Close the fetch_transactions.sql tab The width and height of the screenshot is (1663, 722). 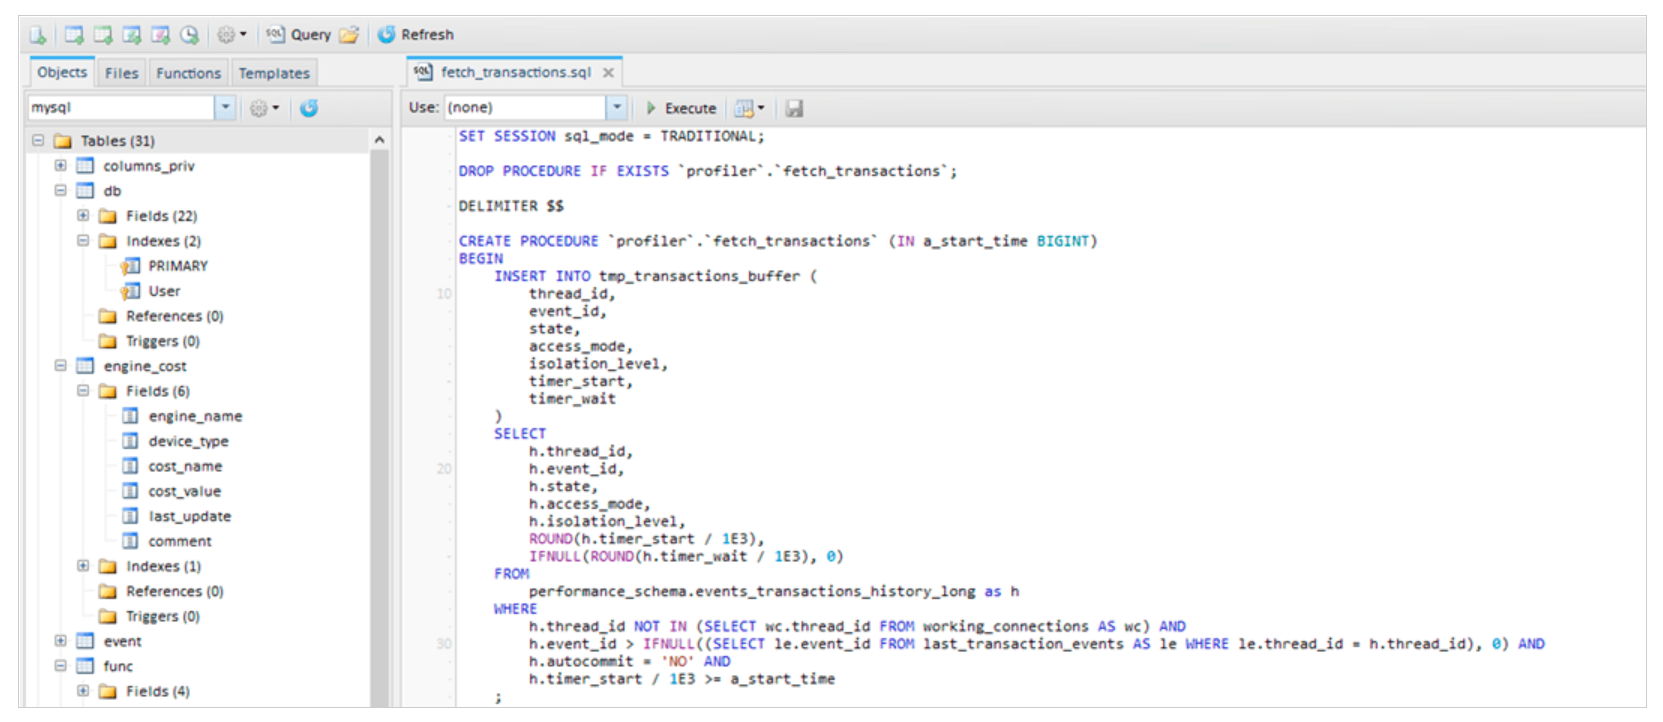[x=608, y=73]
